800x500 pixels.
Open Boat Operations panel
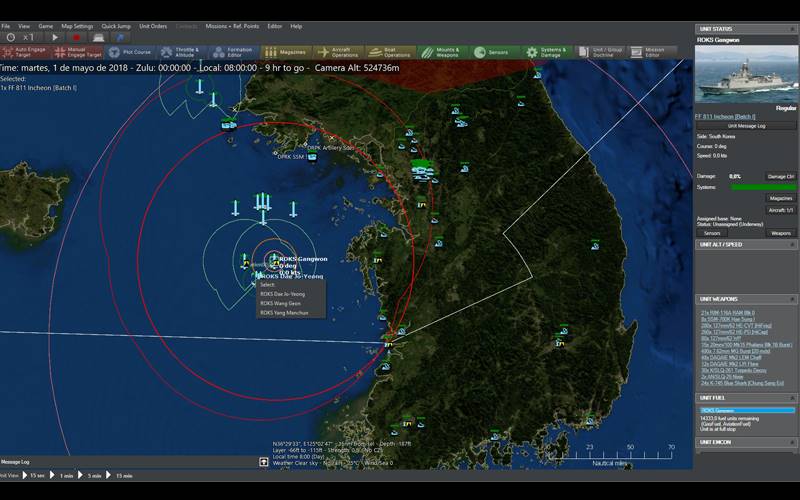pos(389,51)
